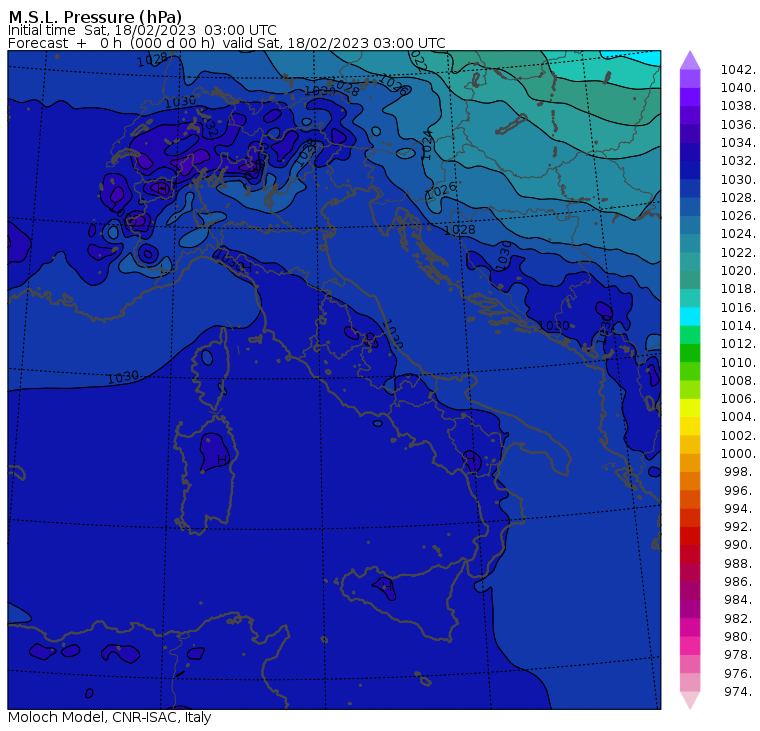
Task: Click the 1022. legend label
Action: point(738,253)
